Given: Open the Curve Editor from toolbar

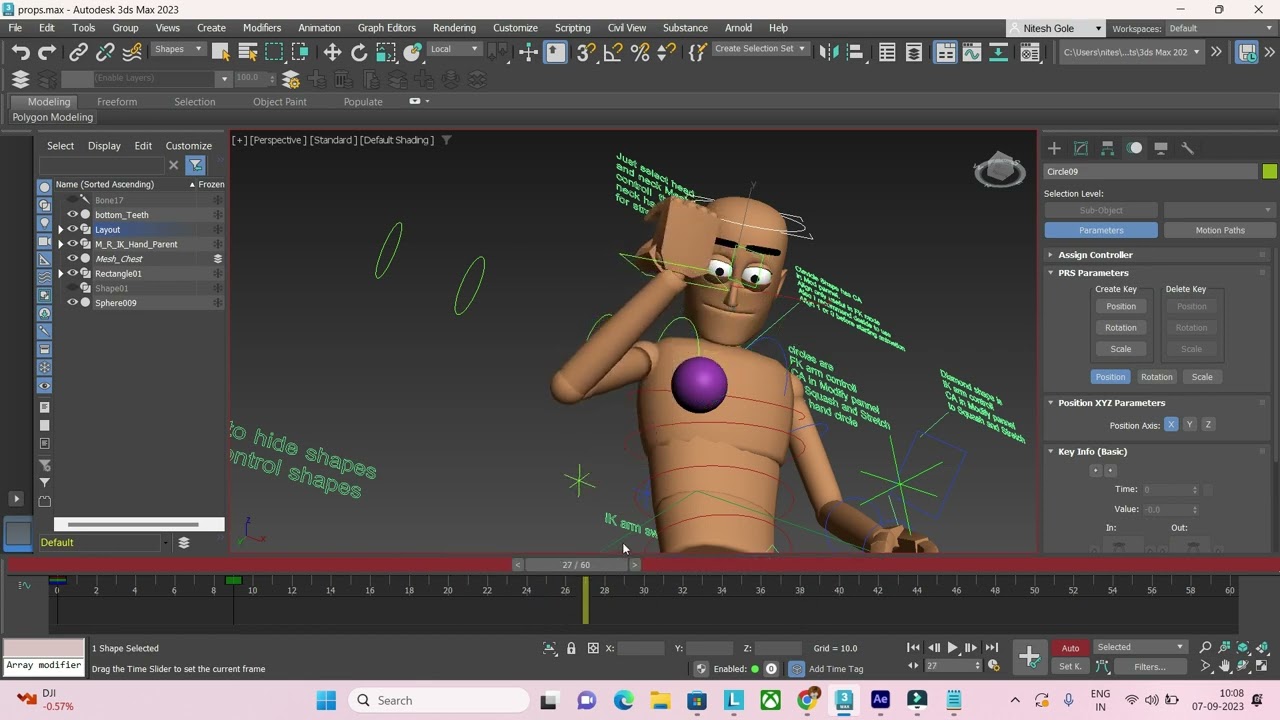Looking at the screenshot, I should pyautogui.click(x=971, y=53).
